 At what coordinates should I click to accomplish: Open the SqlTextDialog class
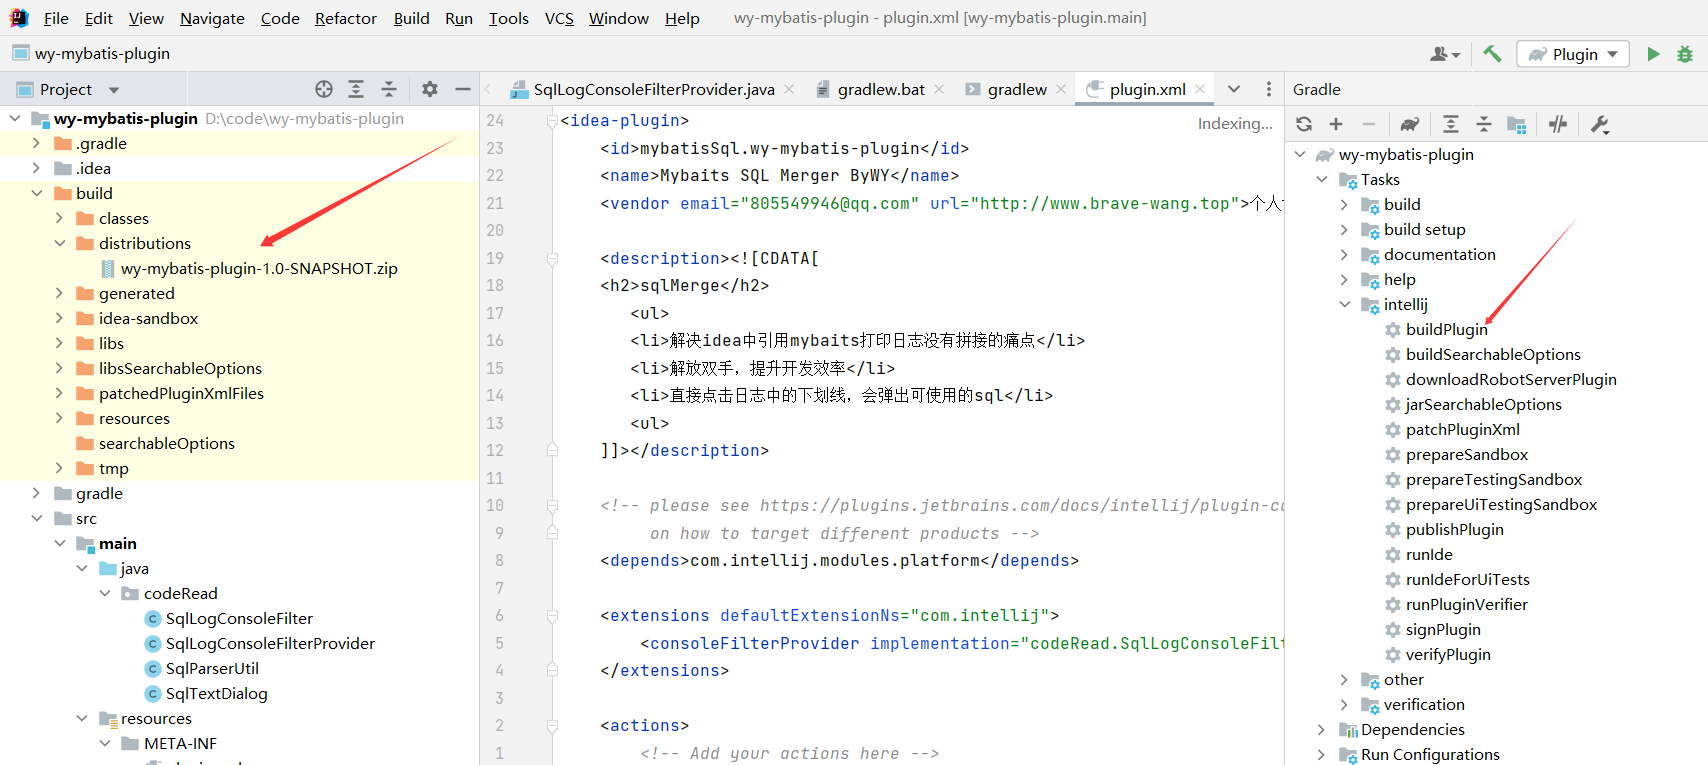[x=216, y=693]
